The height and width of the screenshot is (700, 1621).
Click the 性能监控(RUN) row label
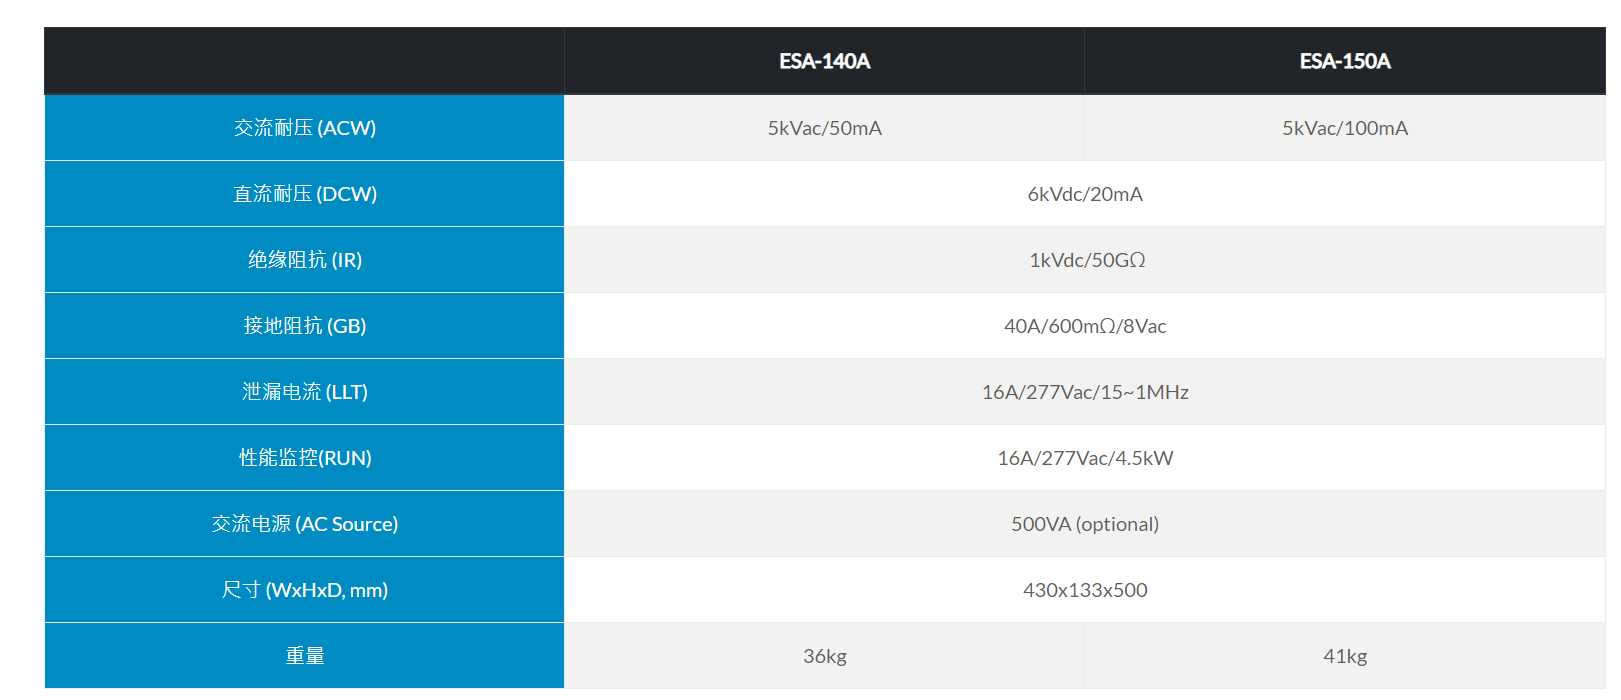pyautogui.click(x=304, y=458)
